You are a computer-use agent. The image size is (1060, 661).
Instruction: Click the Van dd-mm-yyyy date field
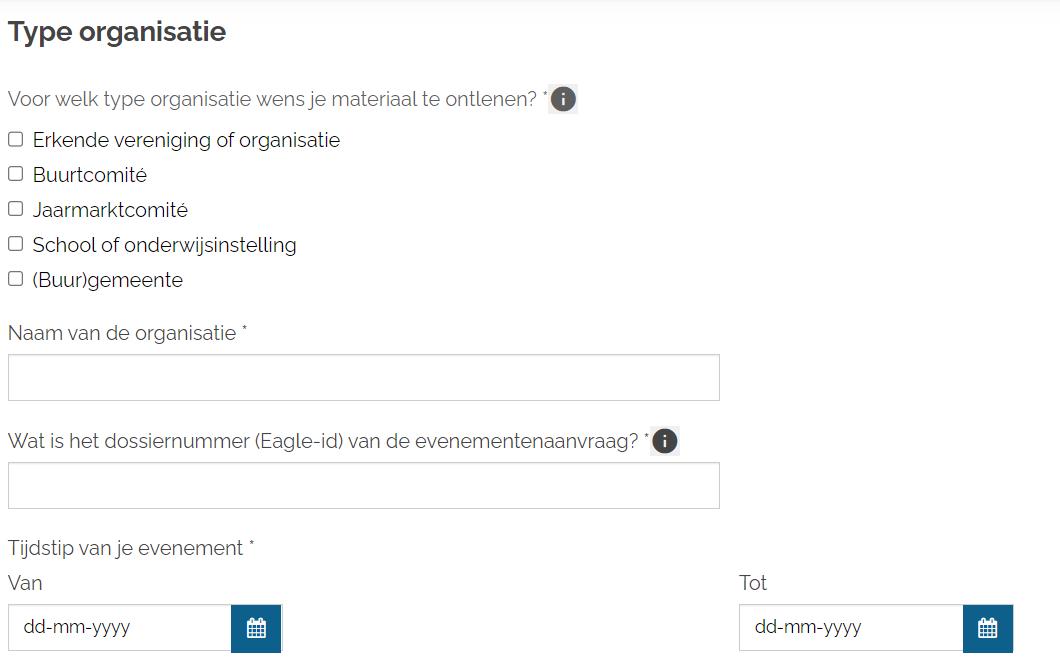pos(120,628)
